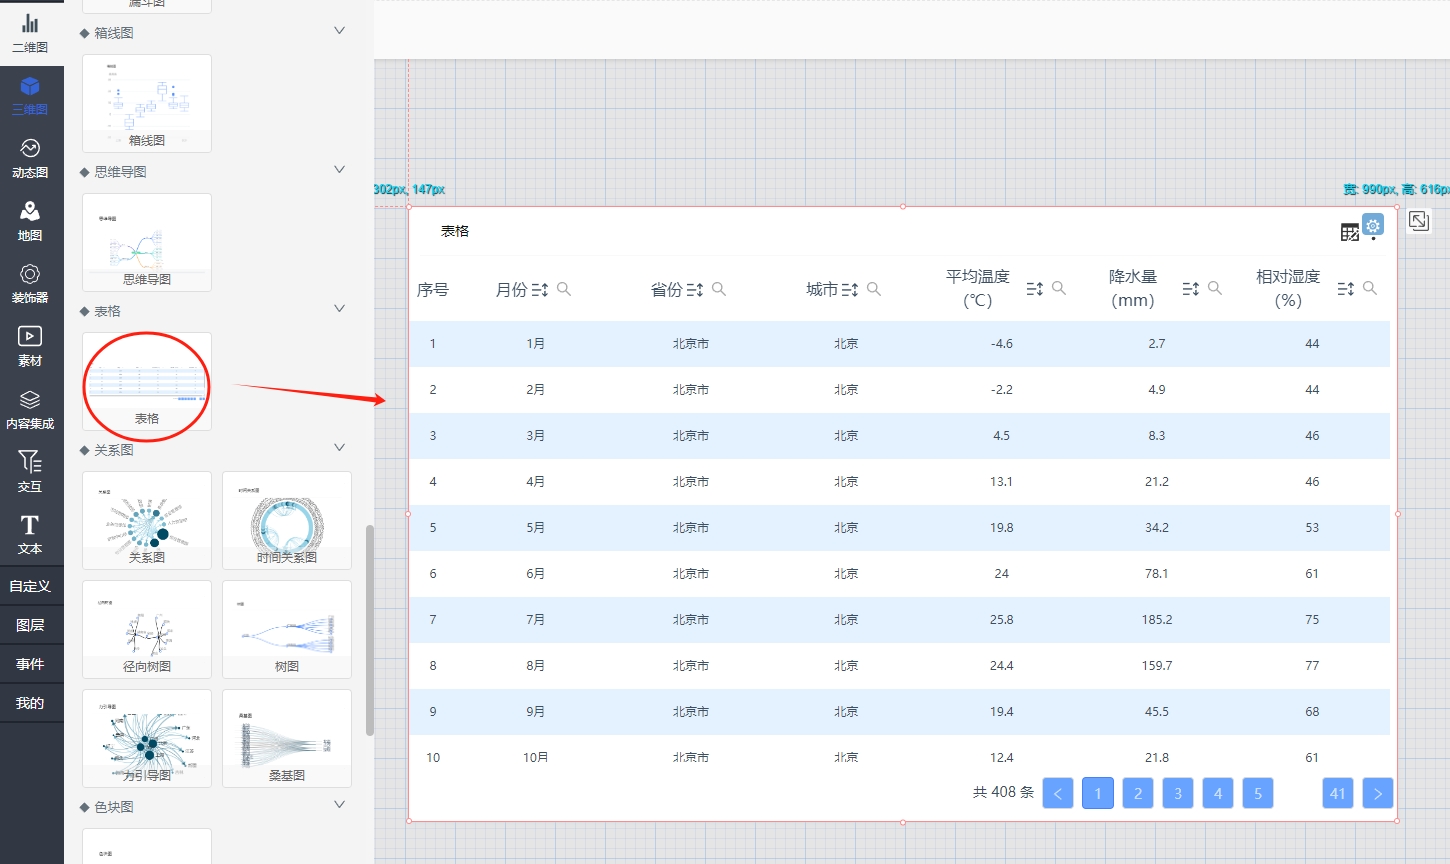The width and height of the screenshot is (1450, 864).
Task: Jump to last page 41
Action: coord(1337,793)
